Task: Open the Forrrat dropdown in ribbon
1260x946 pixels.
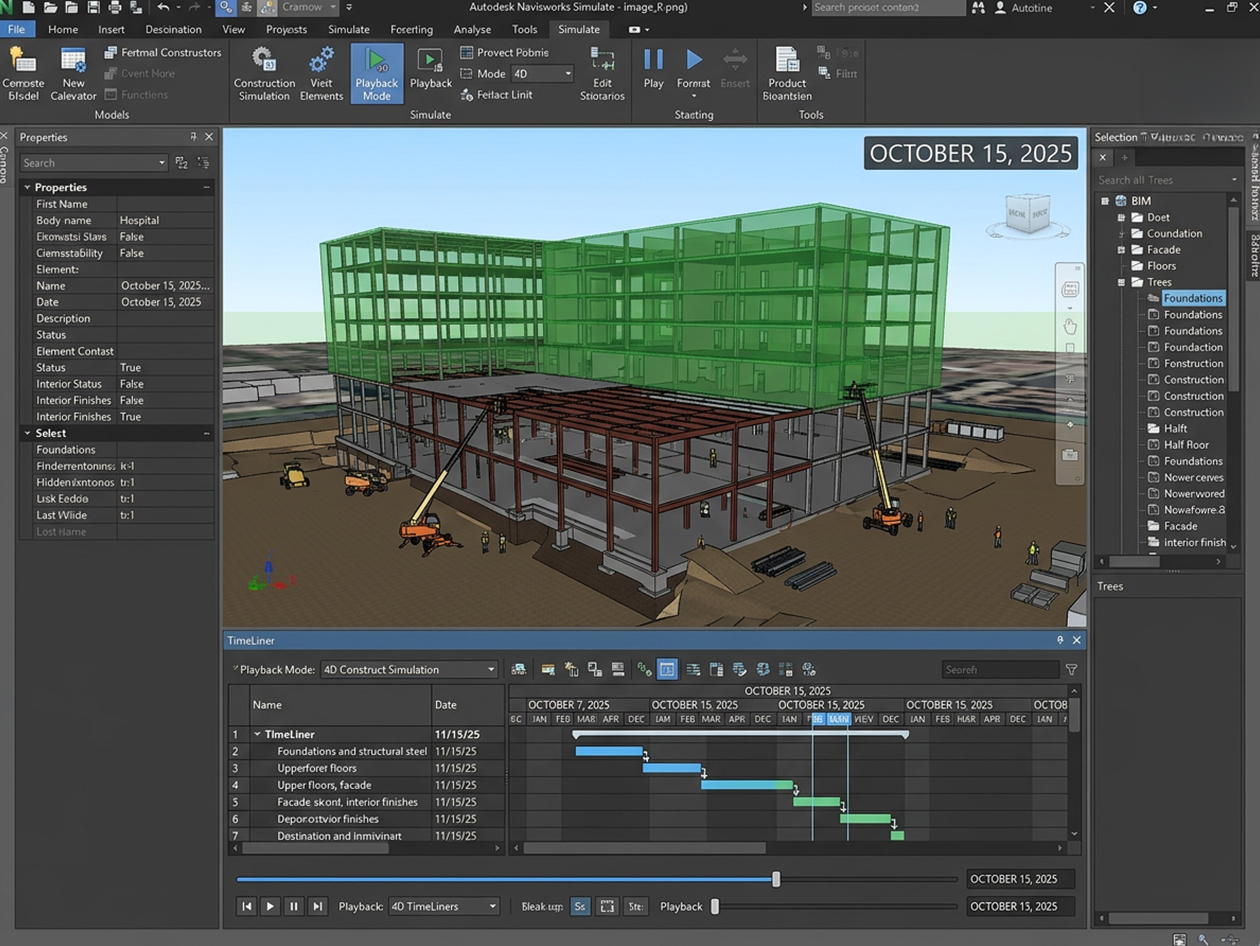Action: click(x=693, y=73)
